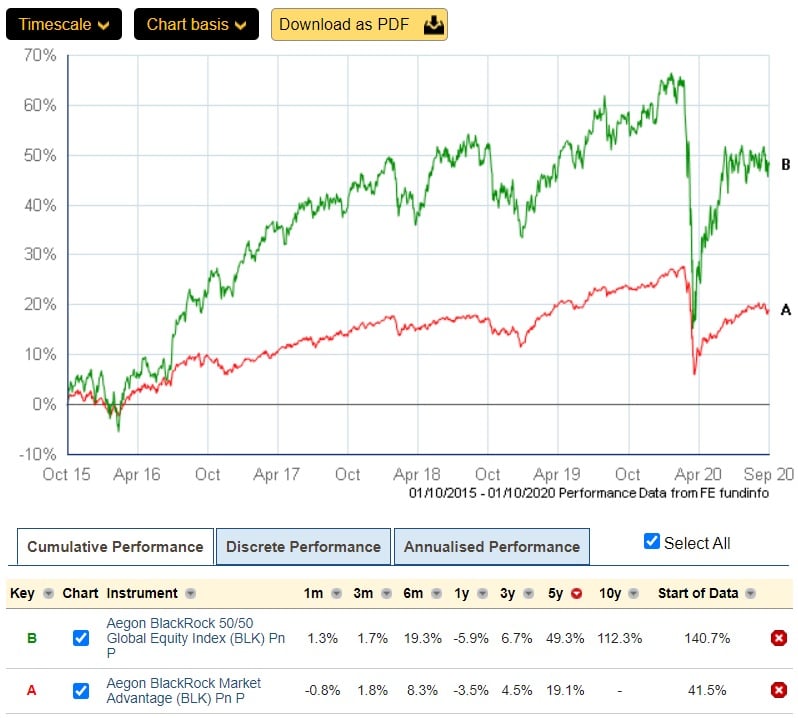Sort by 3y column arrow
The height and width of the screenshot is (718, 798).
pos(529,593)
